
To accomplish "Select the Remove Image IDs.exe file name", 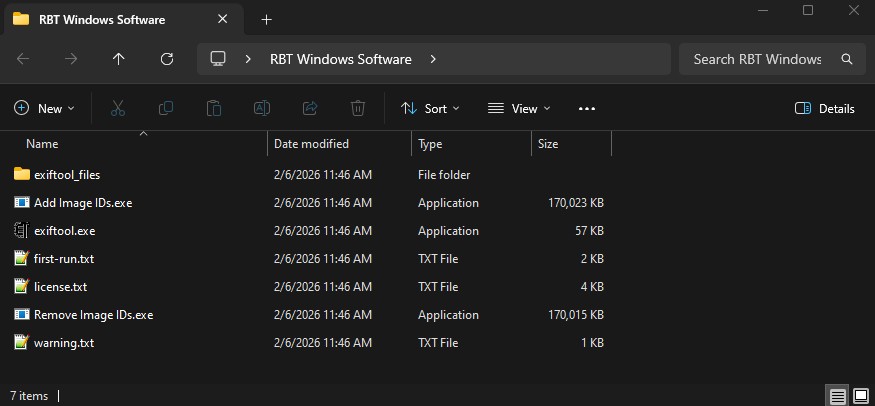I will click(x=93, y=315).
